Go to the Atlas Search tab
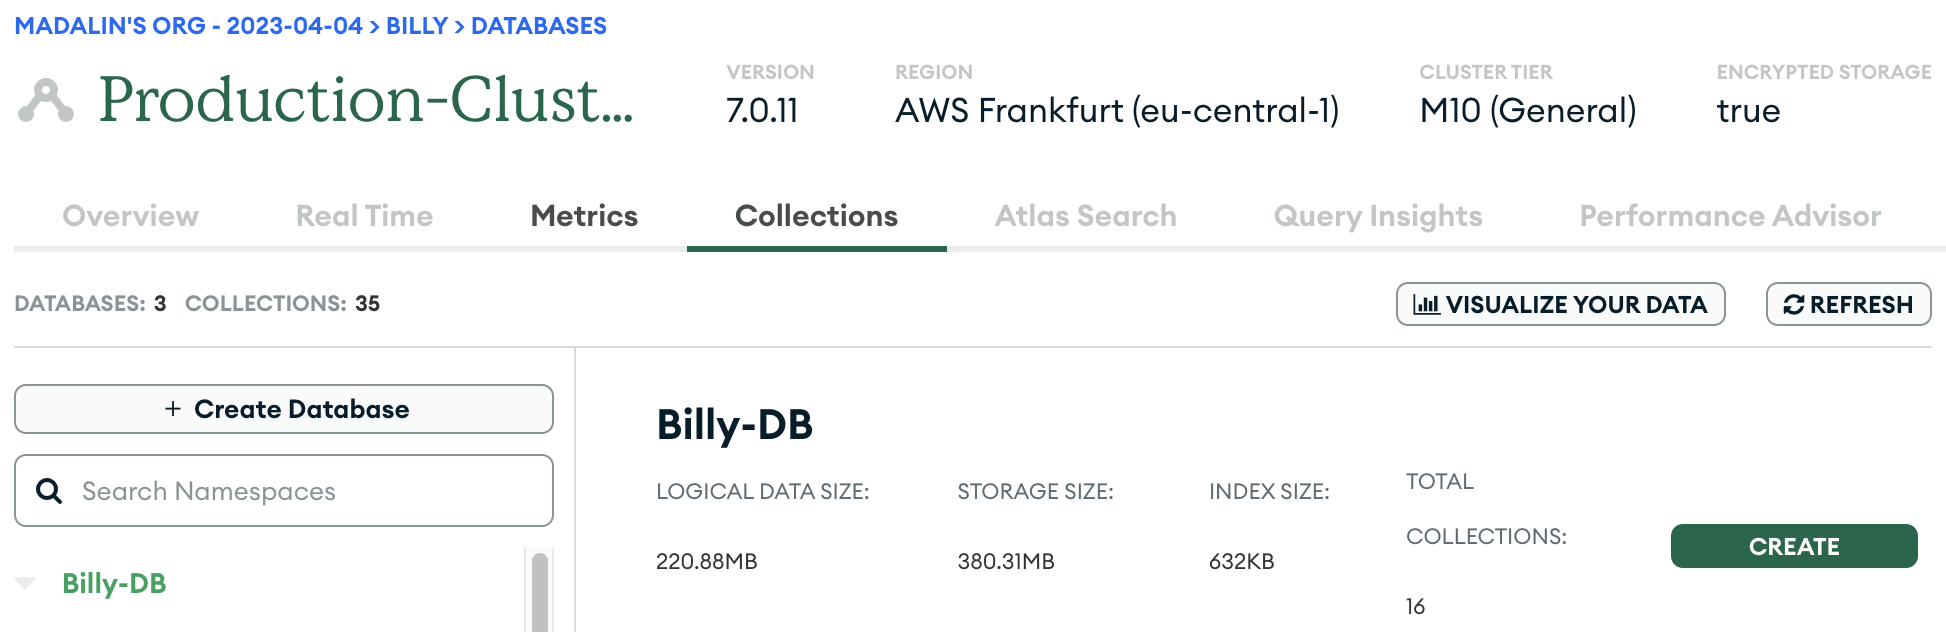This screenshot has height=632, width=1946. 1085,216
